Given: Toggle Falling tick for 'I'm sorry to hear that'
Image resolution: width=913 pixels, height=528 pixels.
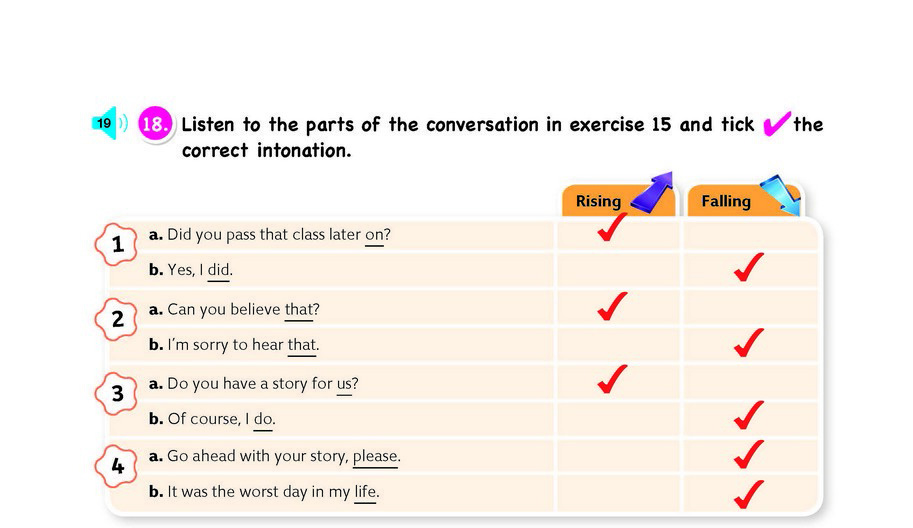Looking at the screenshot, I should [x=749, y=343].
